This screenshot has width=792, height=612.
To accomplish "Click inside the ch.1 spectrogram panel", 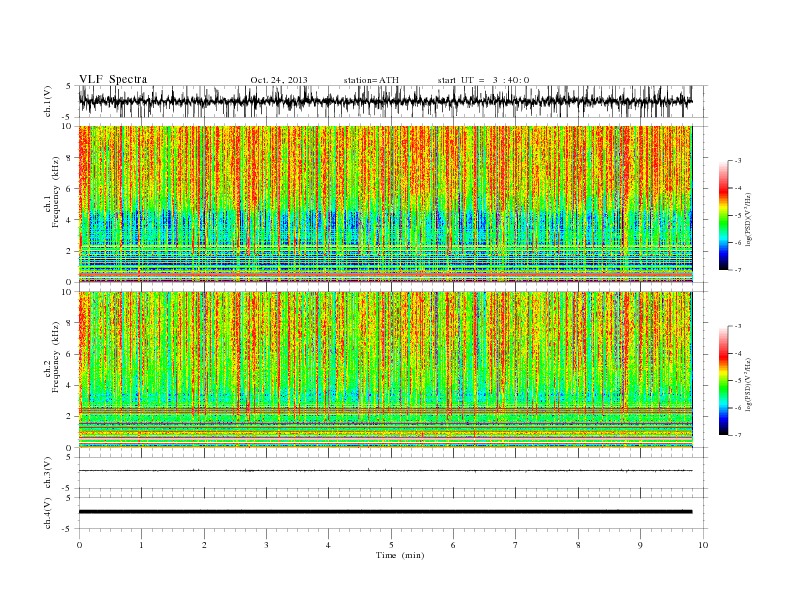I will 385,204.
